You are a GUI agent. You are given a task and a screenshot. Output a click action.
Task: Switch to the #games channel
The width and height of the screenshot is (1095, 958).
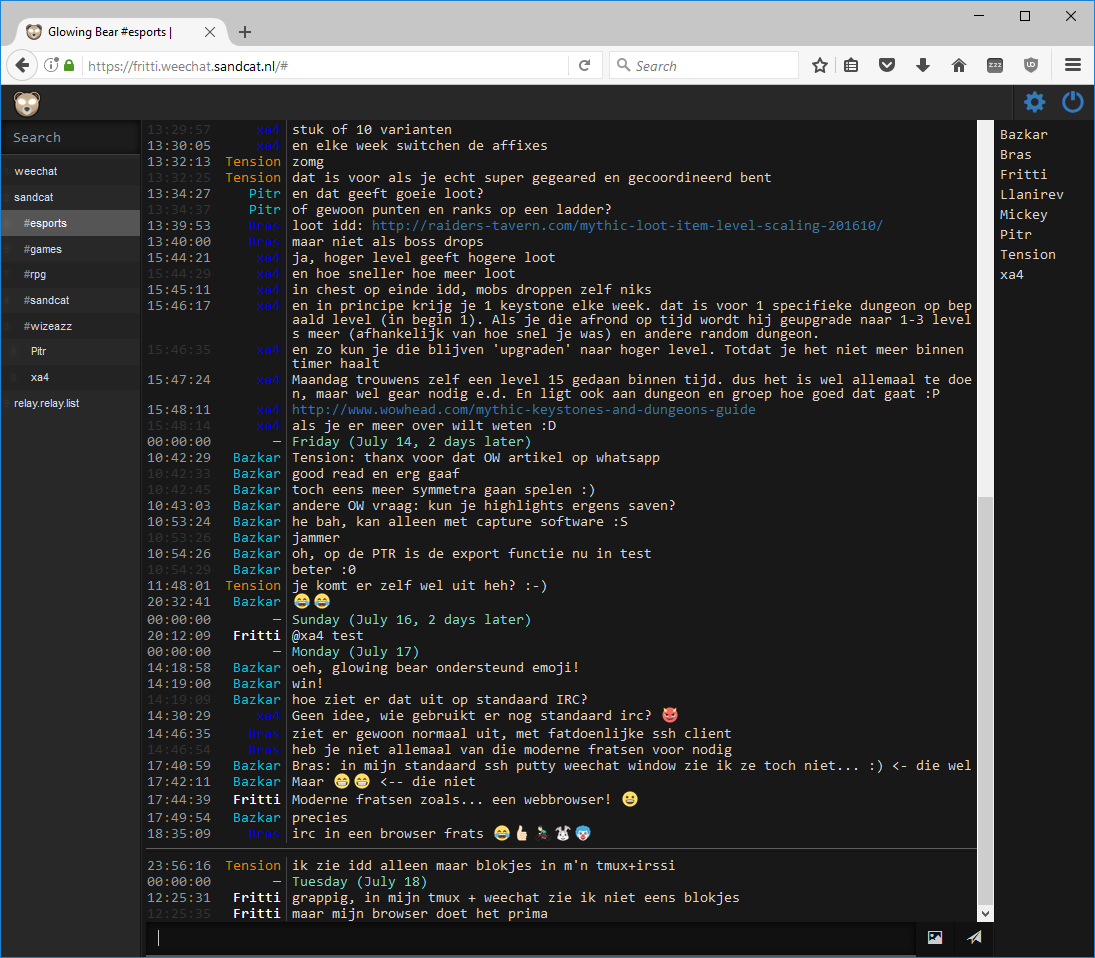(46, 249)
